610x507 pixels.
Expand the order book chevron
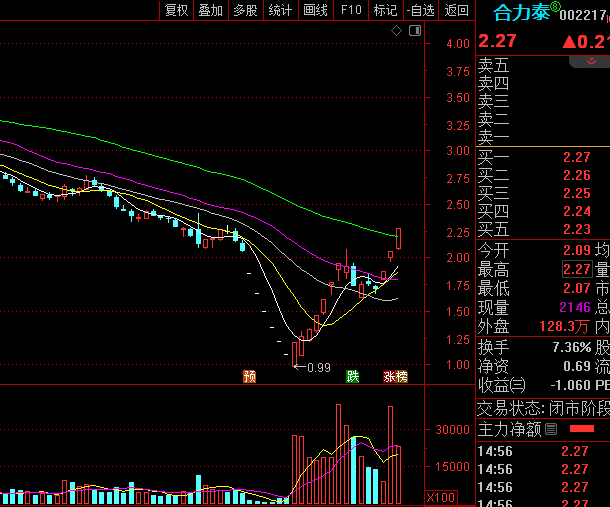coord(591,61)
